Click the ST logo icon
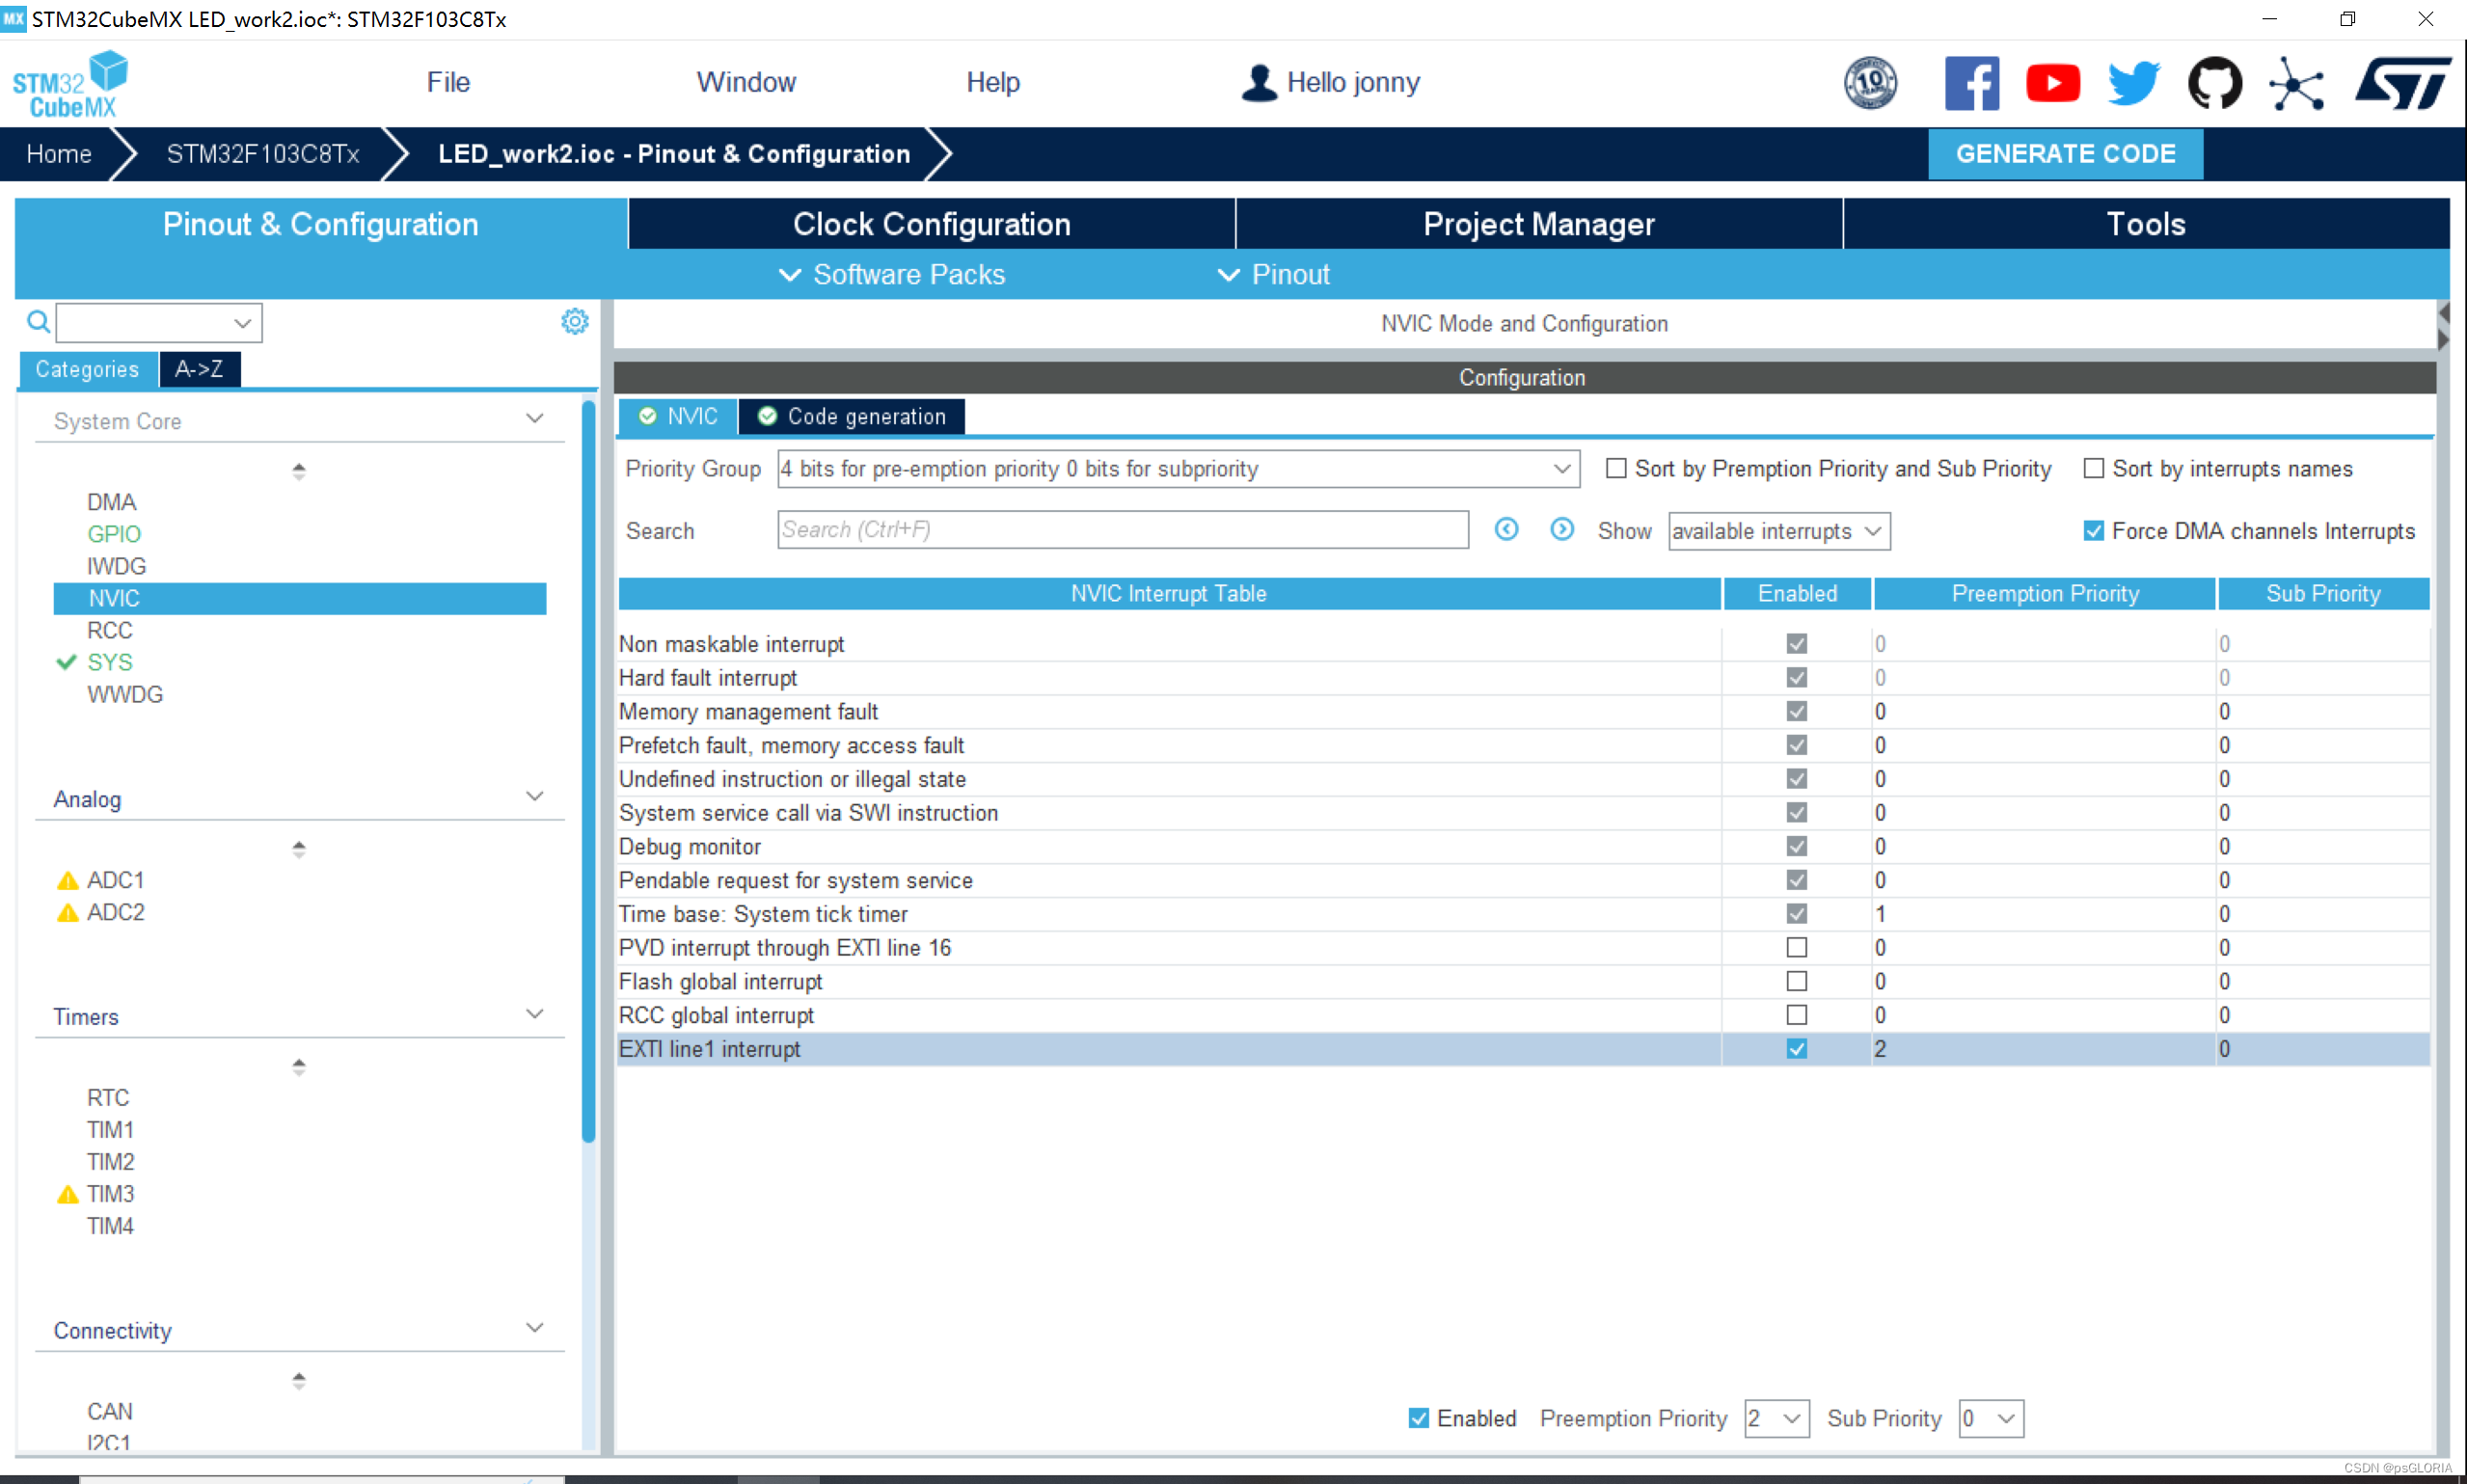Viewport: 2467px width, 1484px height. [2402, 83]
